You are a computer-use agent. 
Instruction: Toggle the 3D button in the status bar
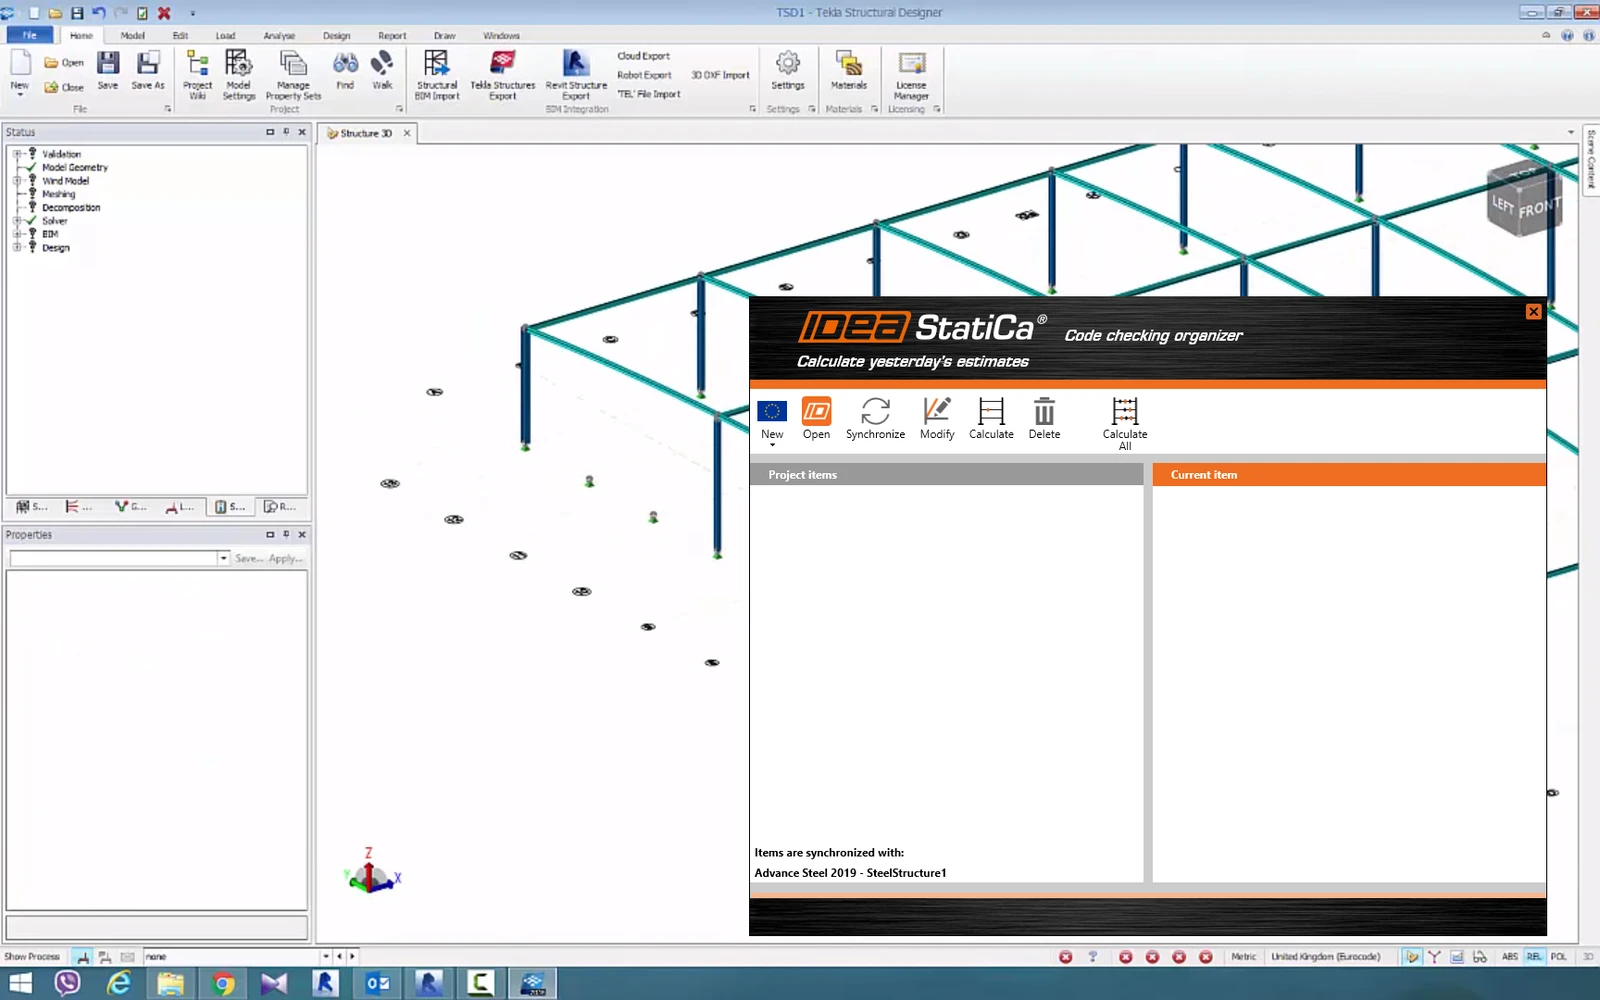click(x=1587, y=957)
